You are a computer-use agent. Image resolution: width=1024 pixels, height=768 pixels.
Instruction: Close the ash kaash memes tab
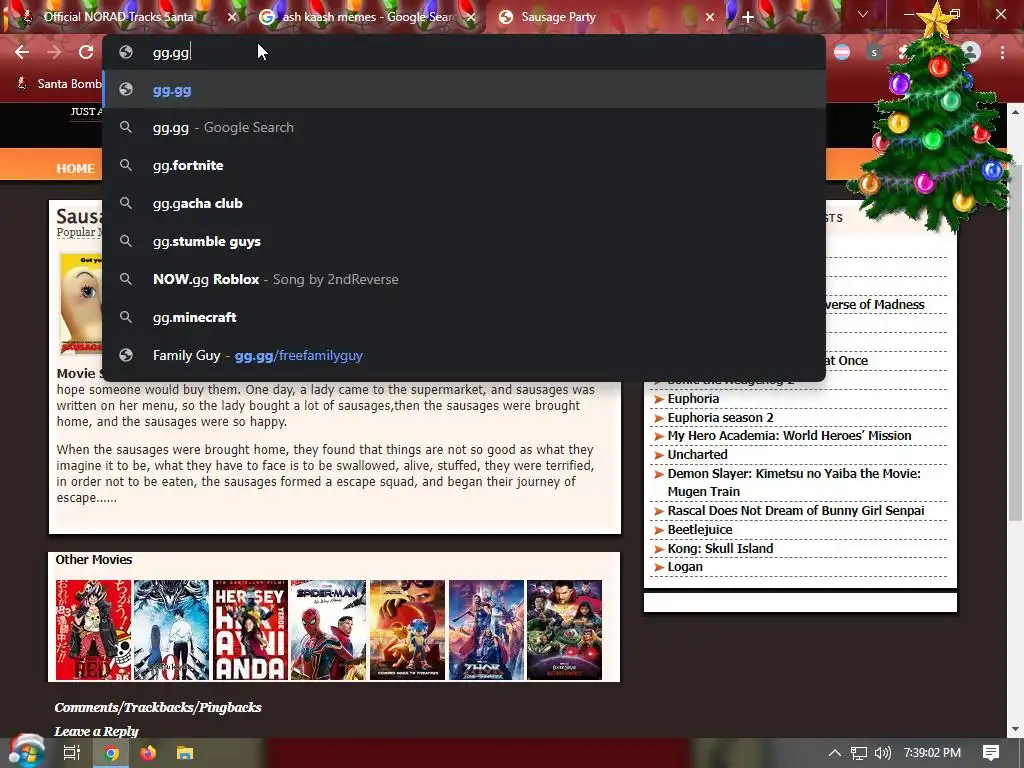(x=470, y=17)
